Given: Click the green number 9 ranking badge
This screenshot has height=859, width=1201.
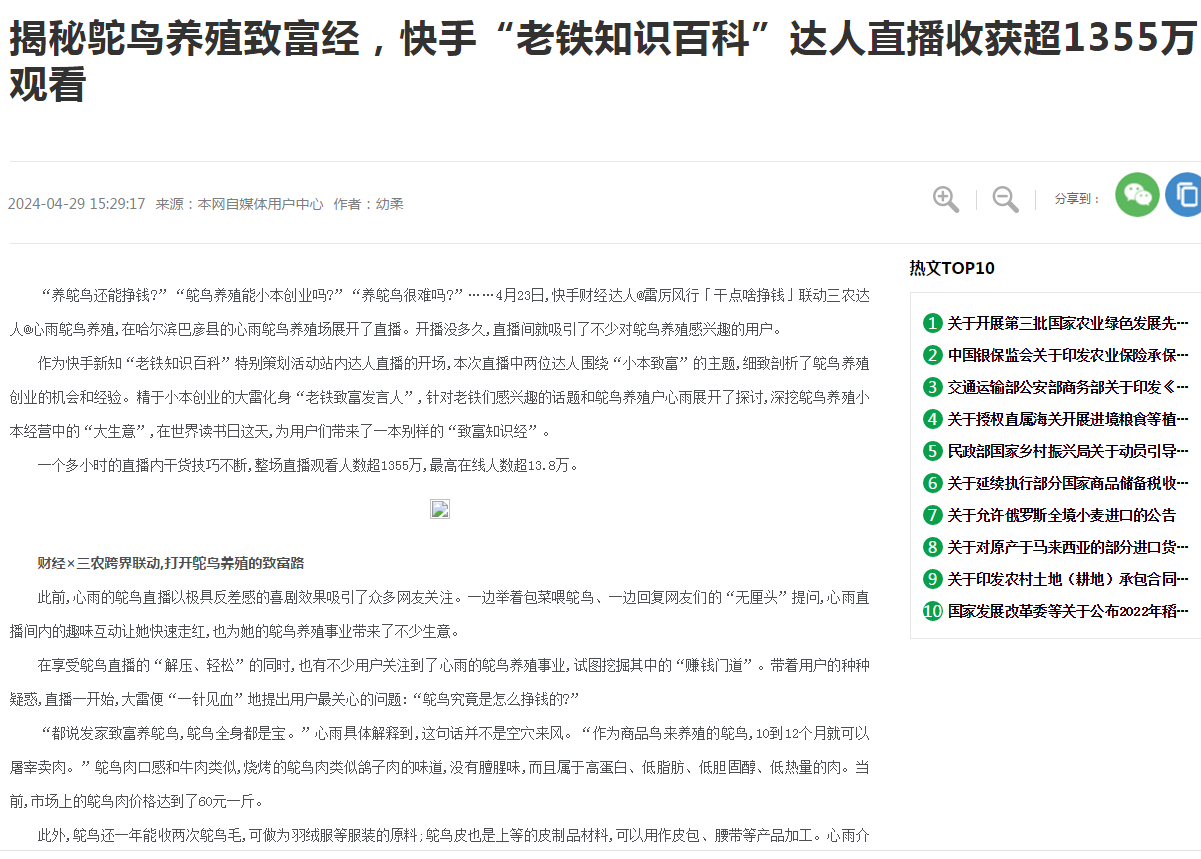Looking at the screenshot, I should click(933, 579).
